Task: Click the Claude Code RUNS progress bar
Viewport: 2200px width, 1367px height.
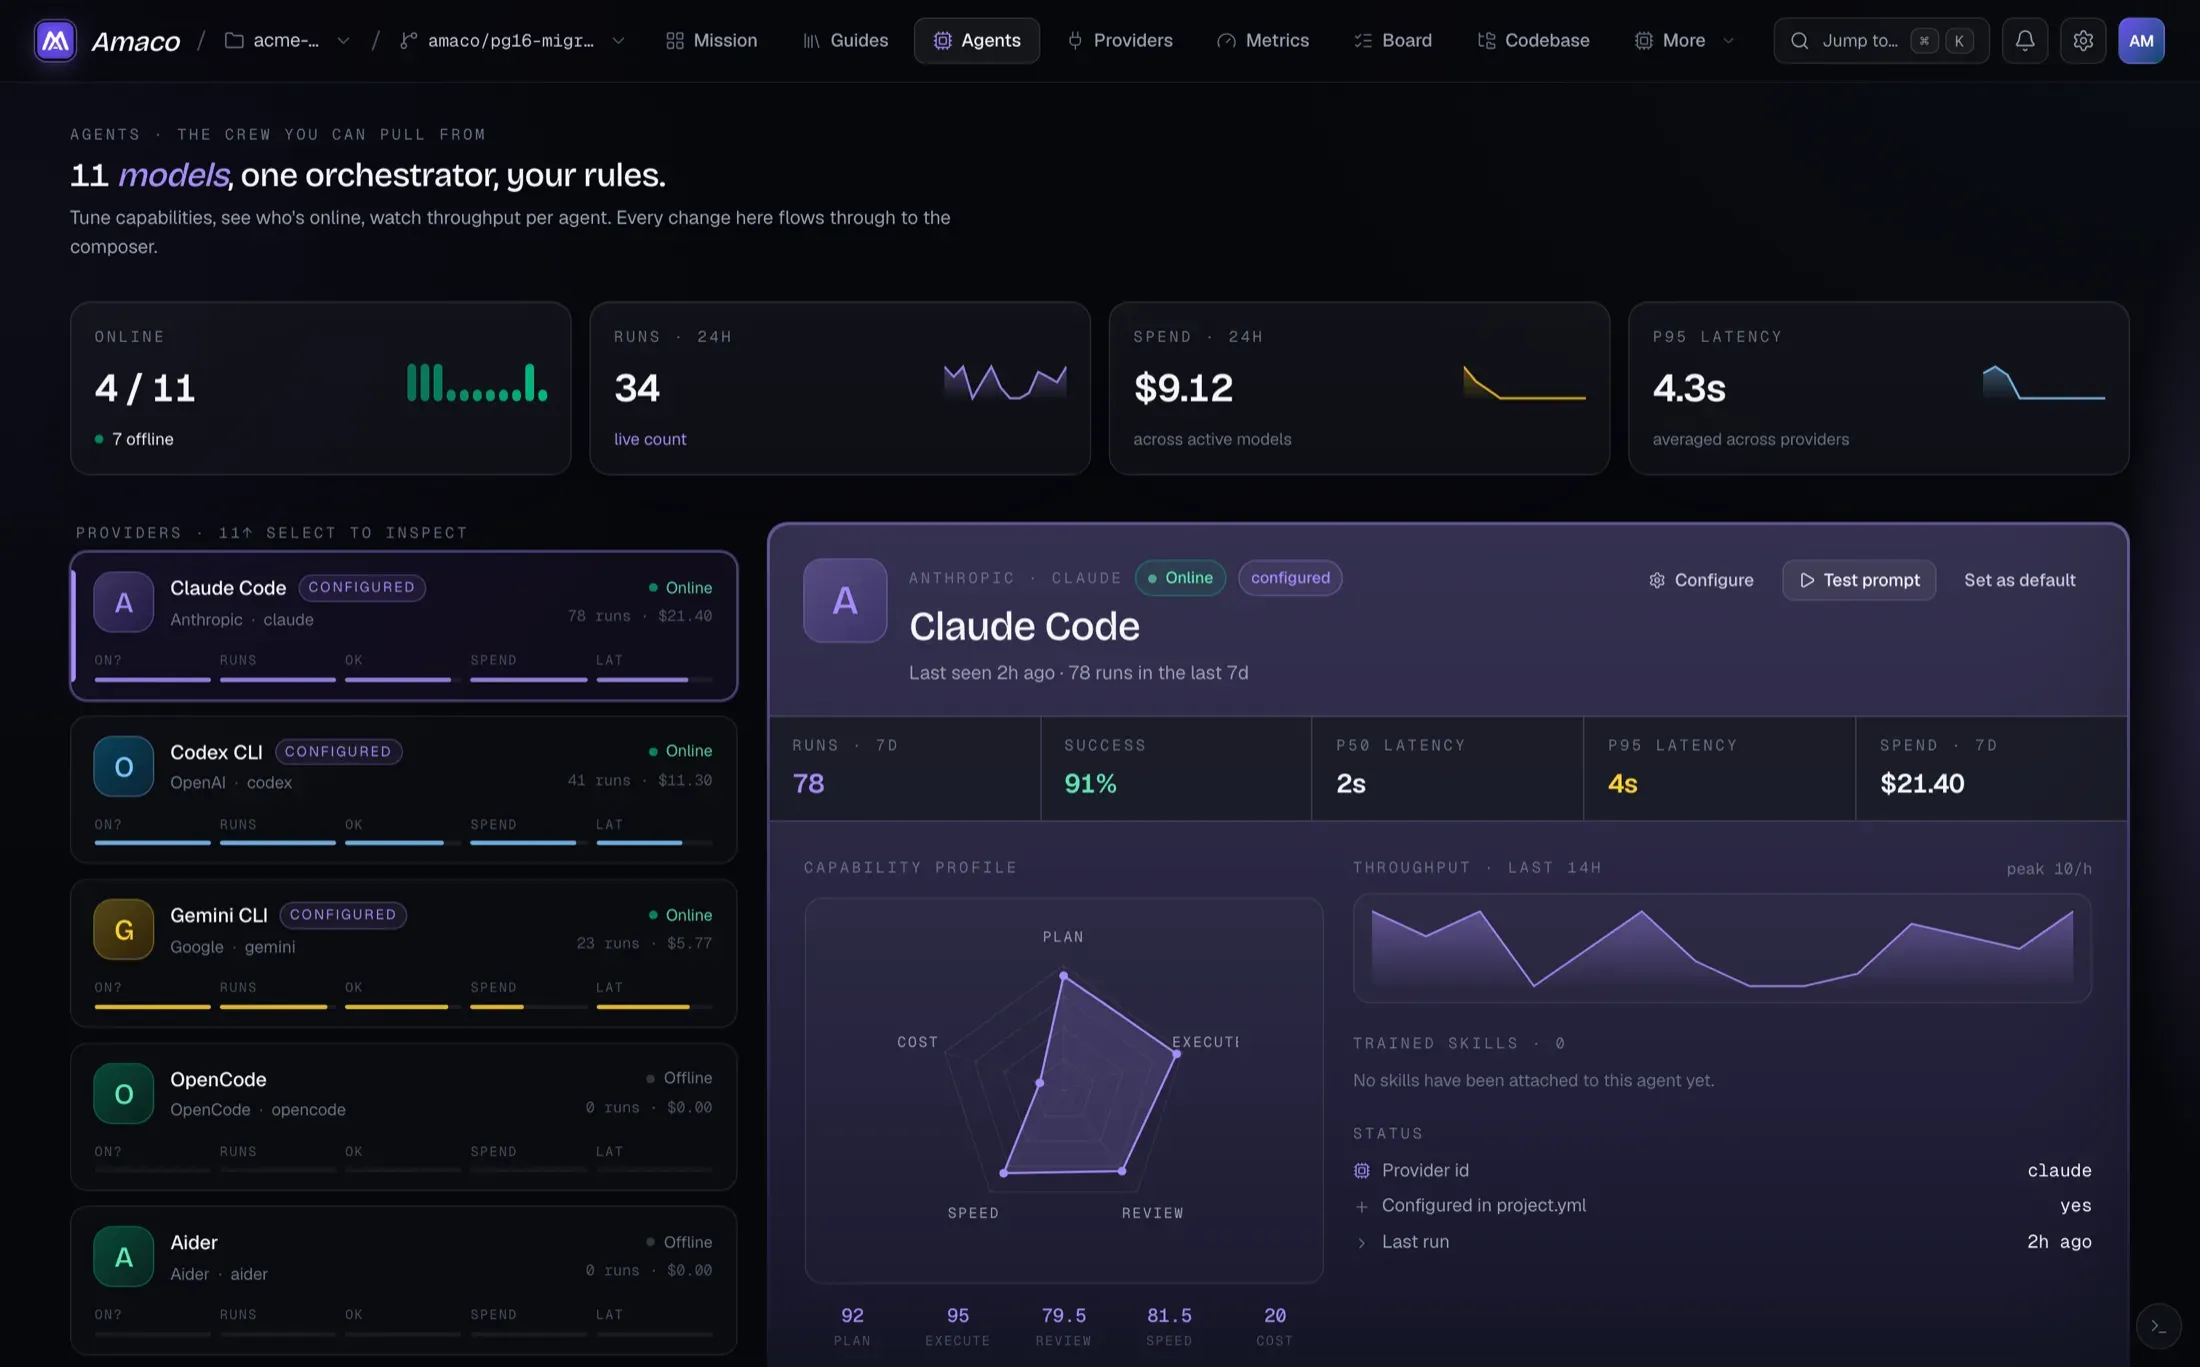Action: 278,680
